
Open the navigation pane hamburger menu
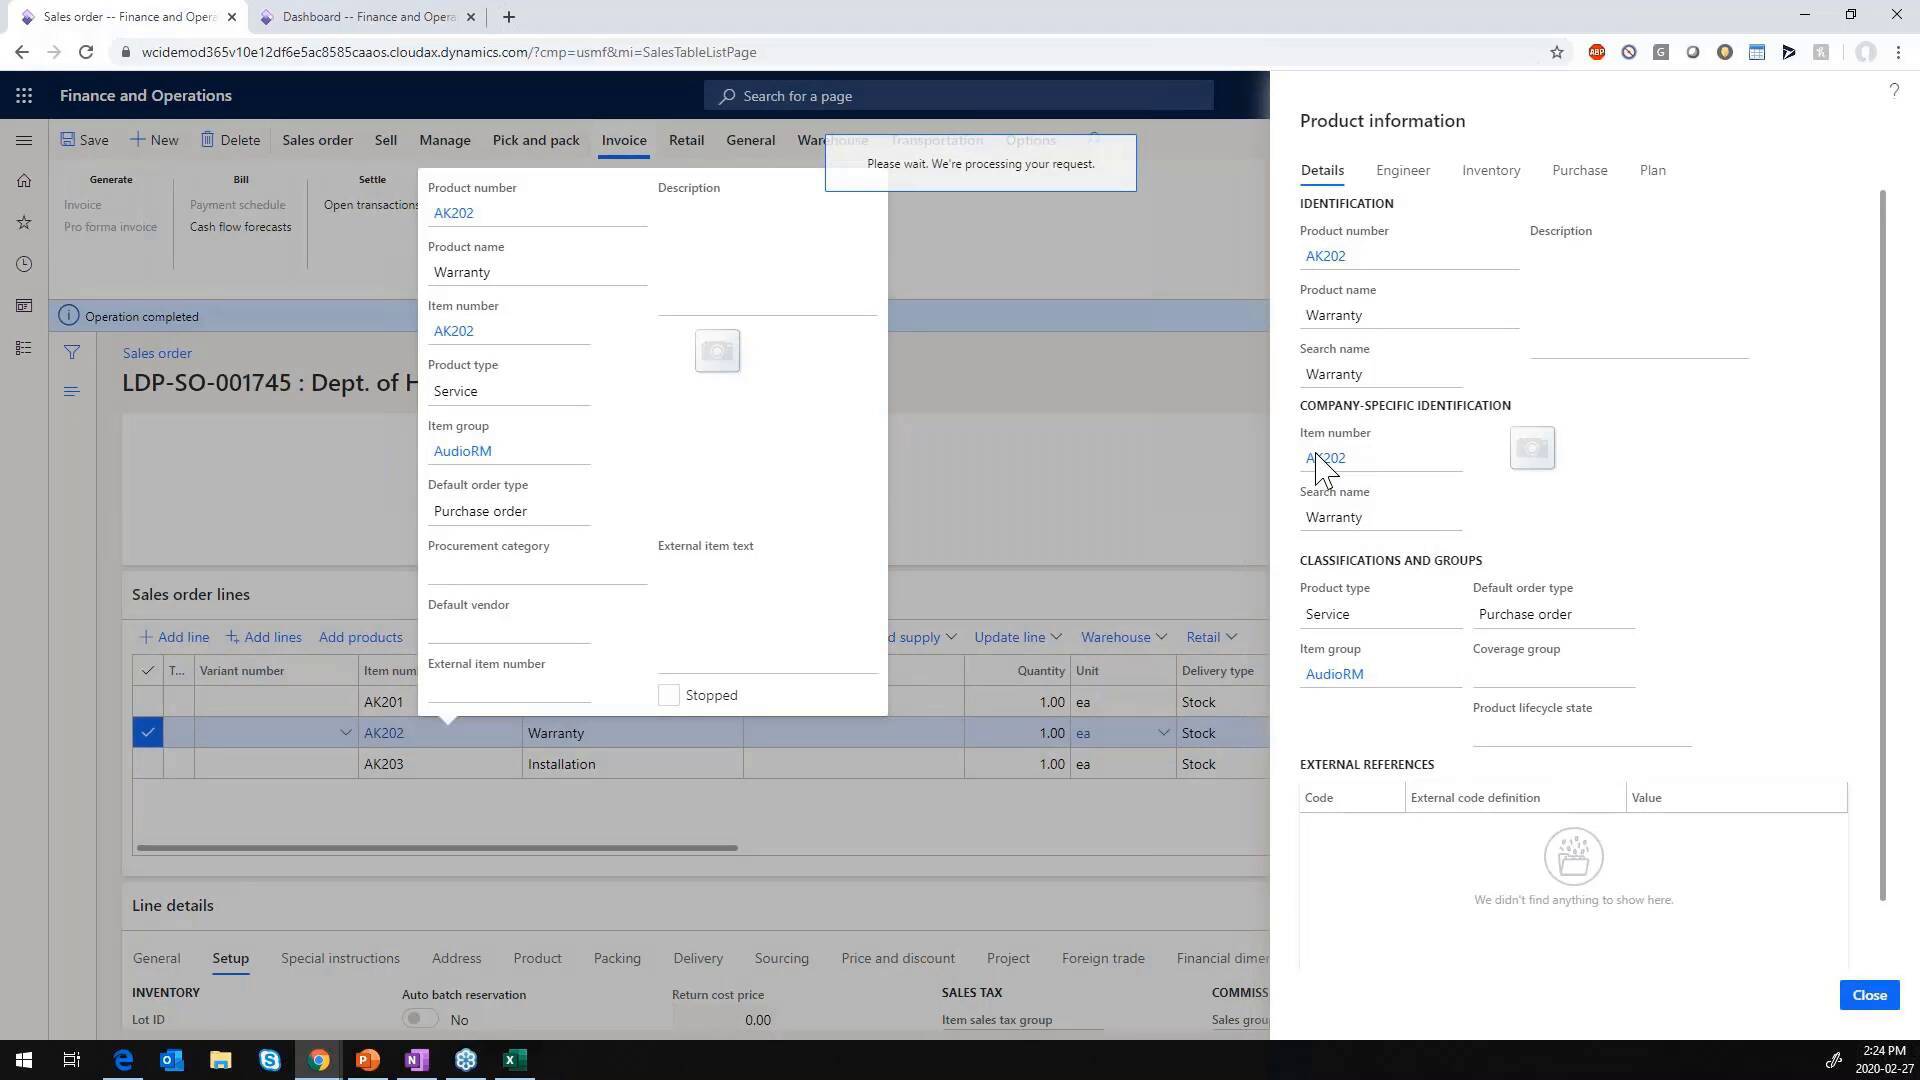point(24,140)
